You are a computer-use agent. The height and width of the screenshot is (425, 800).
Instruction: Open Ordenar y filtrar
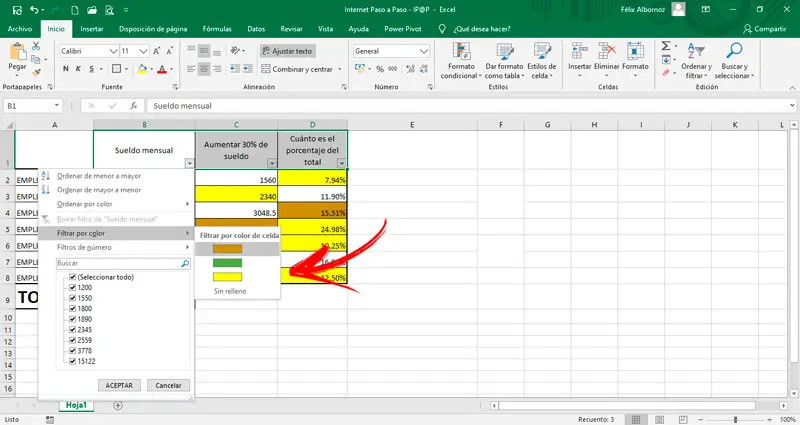tap(696, 61)
